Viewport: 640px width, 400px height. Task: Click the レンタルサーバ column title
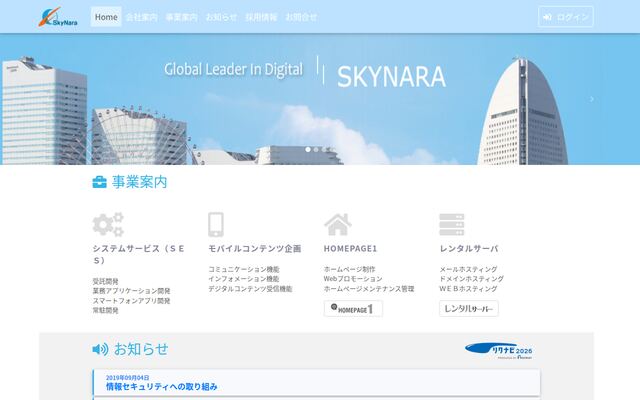coord(469,248)
